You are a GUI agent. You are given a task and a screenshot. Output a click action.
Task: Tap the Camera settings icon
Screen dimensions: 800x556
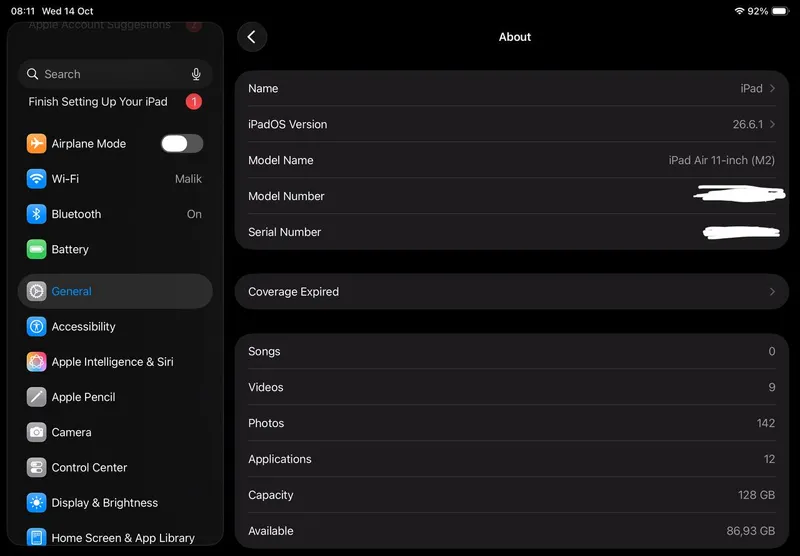click(x=36, y=432)
